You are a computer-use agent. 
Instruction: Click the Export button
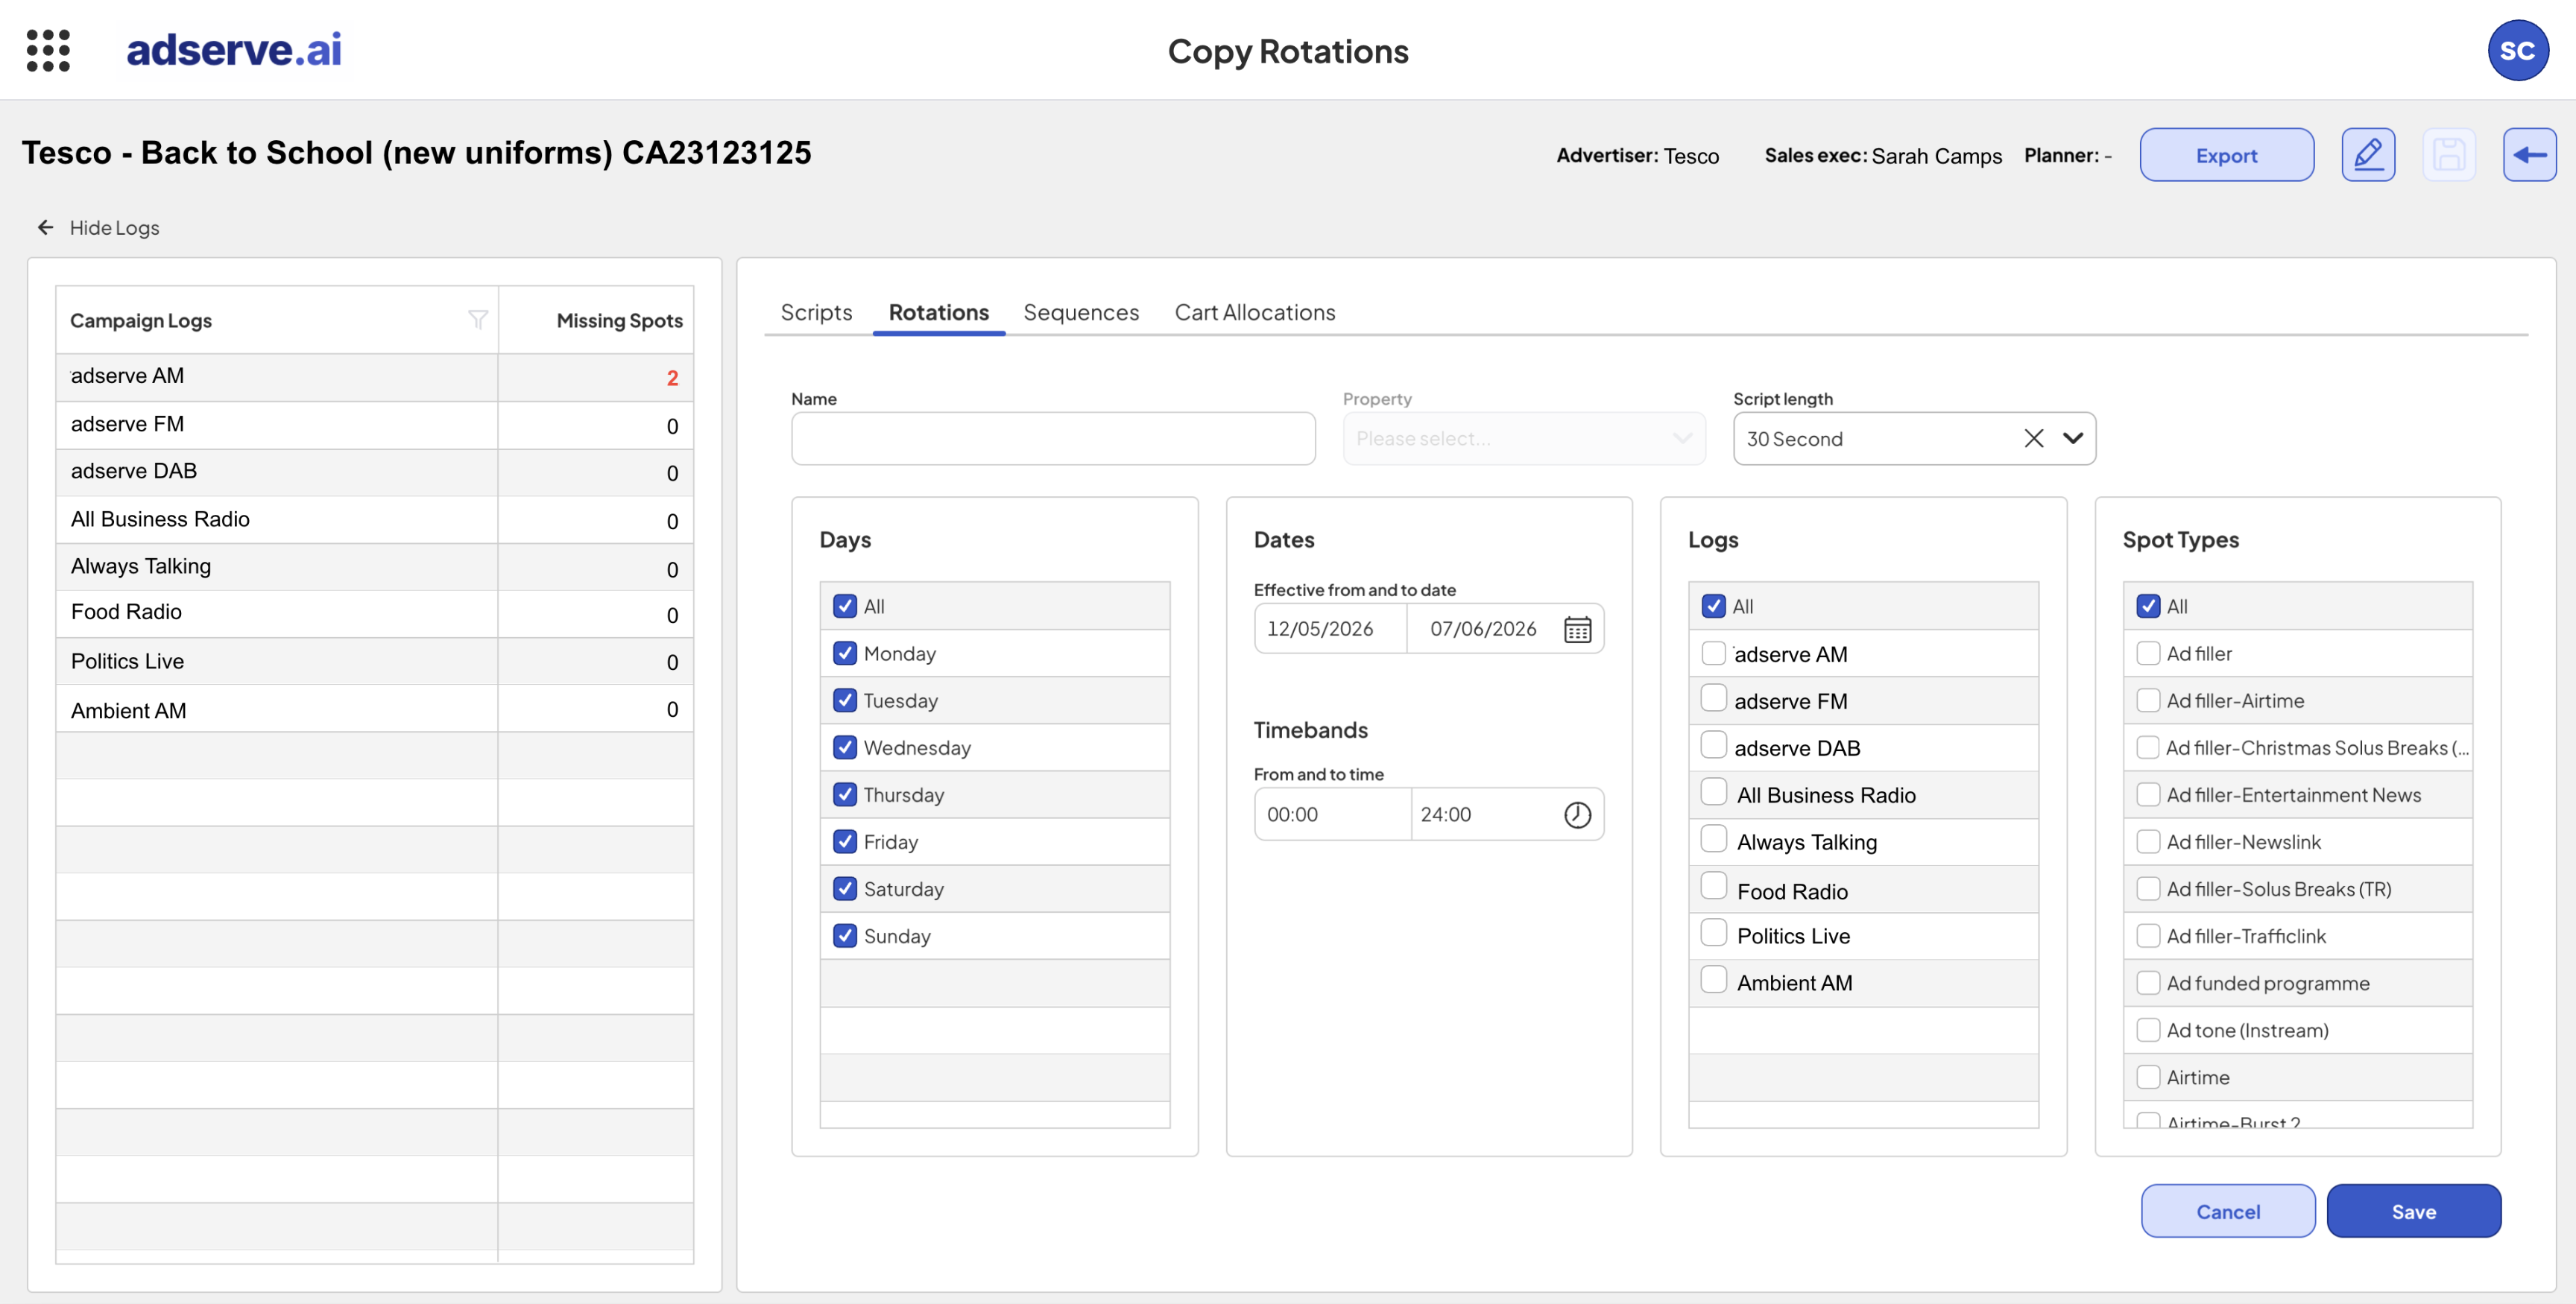2226,155
